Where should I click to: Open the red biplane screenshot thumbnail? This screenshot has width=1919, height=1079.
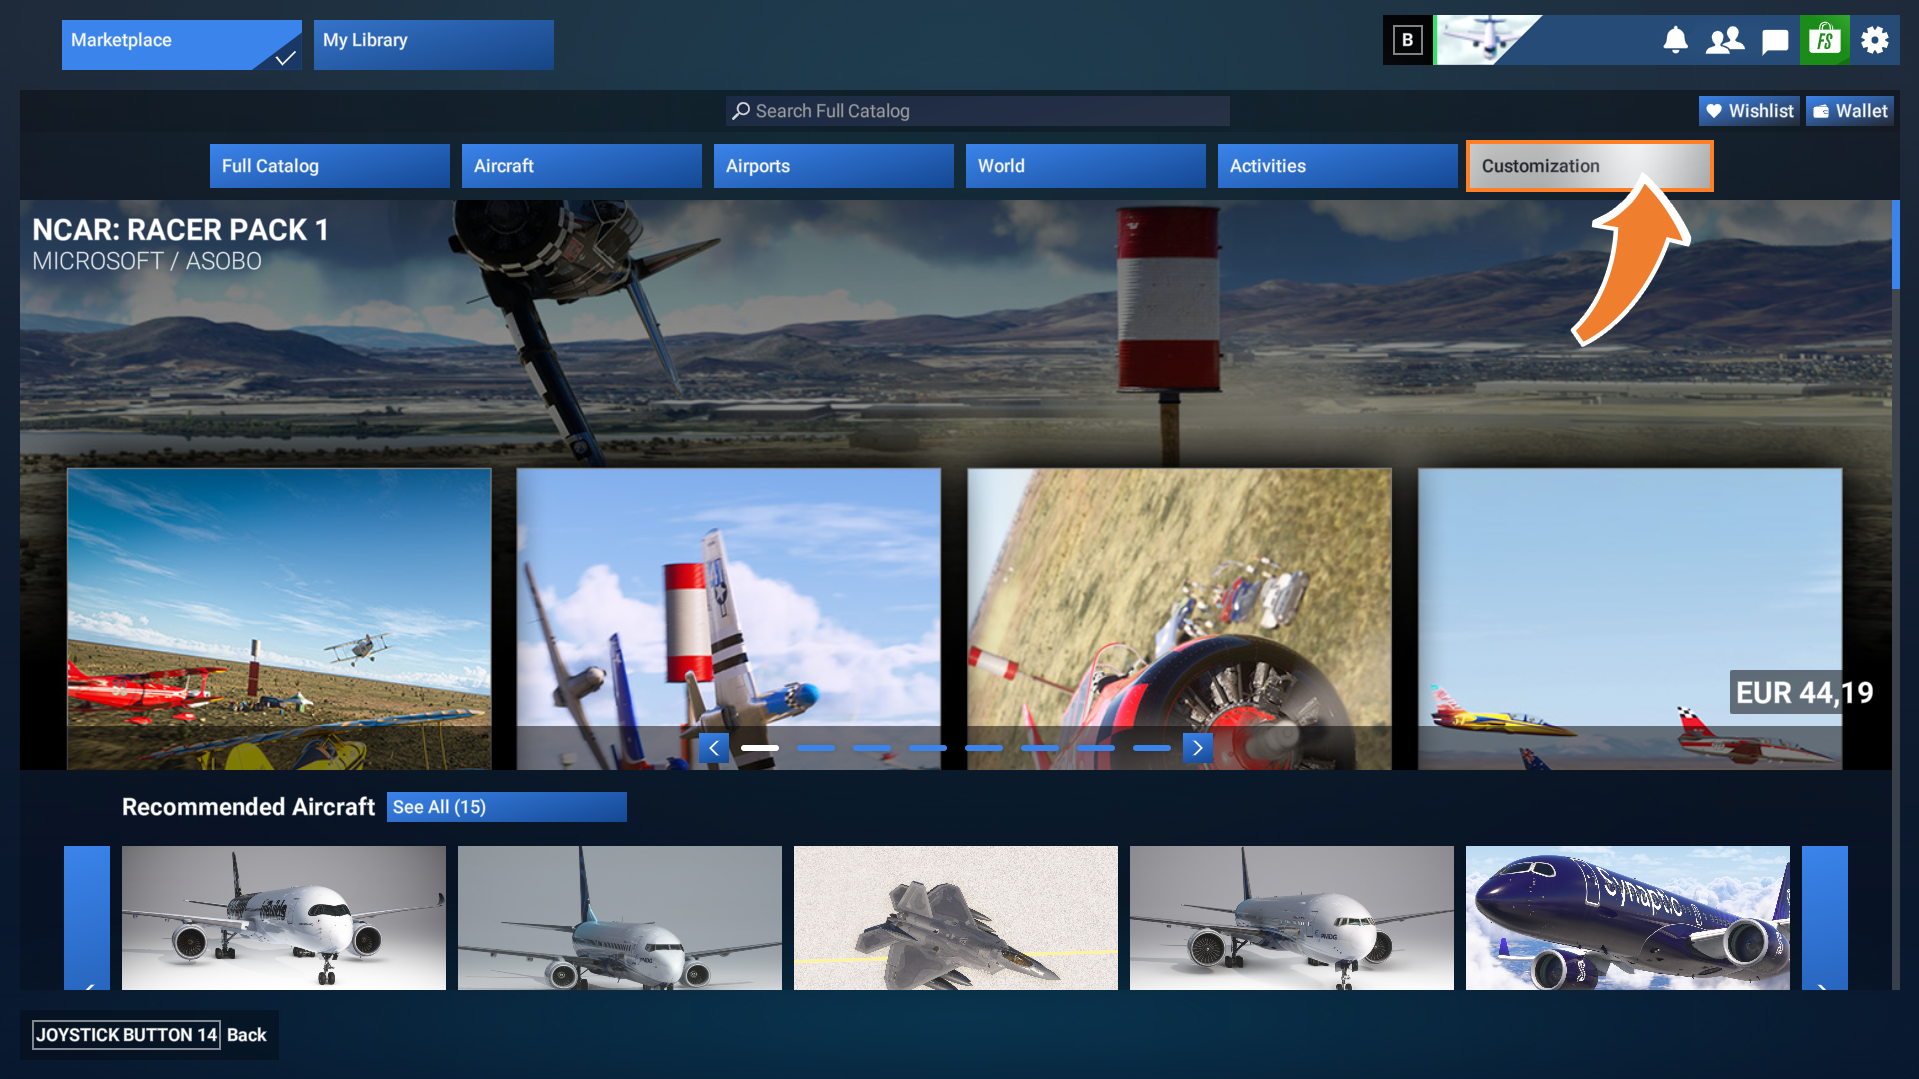pyautogui.click(x=279, y=619)
